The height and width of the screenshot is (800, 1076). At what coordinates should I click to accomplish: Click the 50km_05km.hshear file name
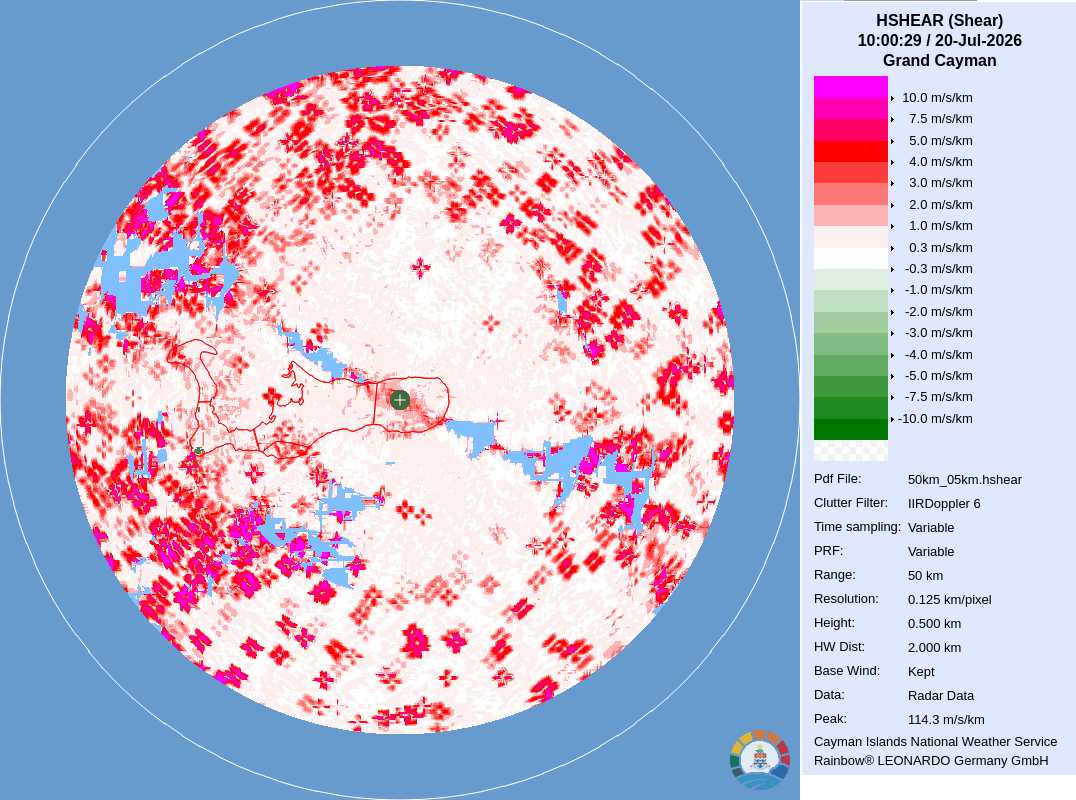click(964, 480)
